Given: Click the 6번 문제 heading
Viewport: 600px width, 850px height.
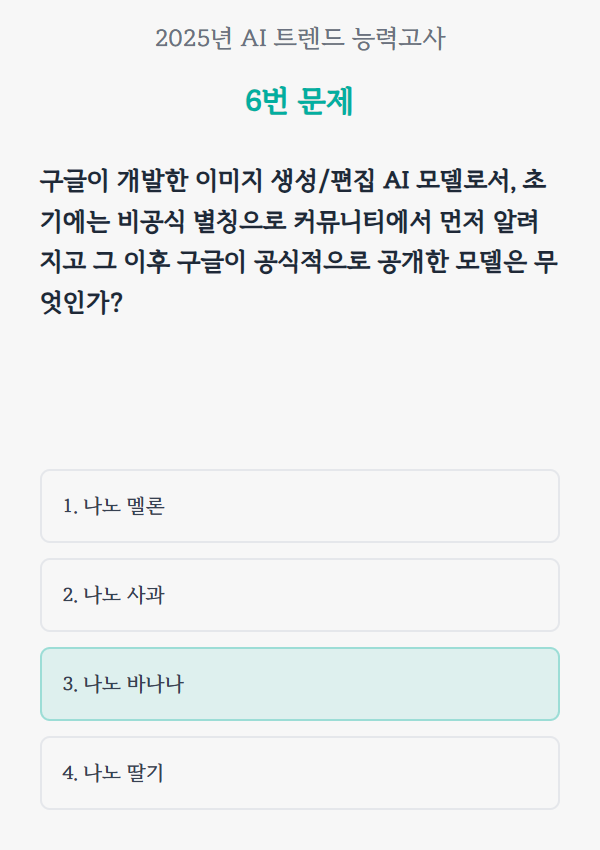Looking at the screenshot, I should [x=300, y=102].
